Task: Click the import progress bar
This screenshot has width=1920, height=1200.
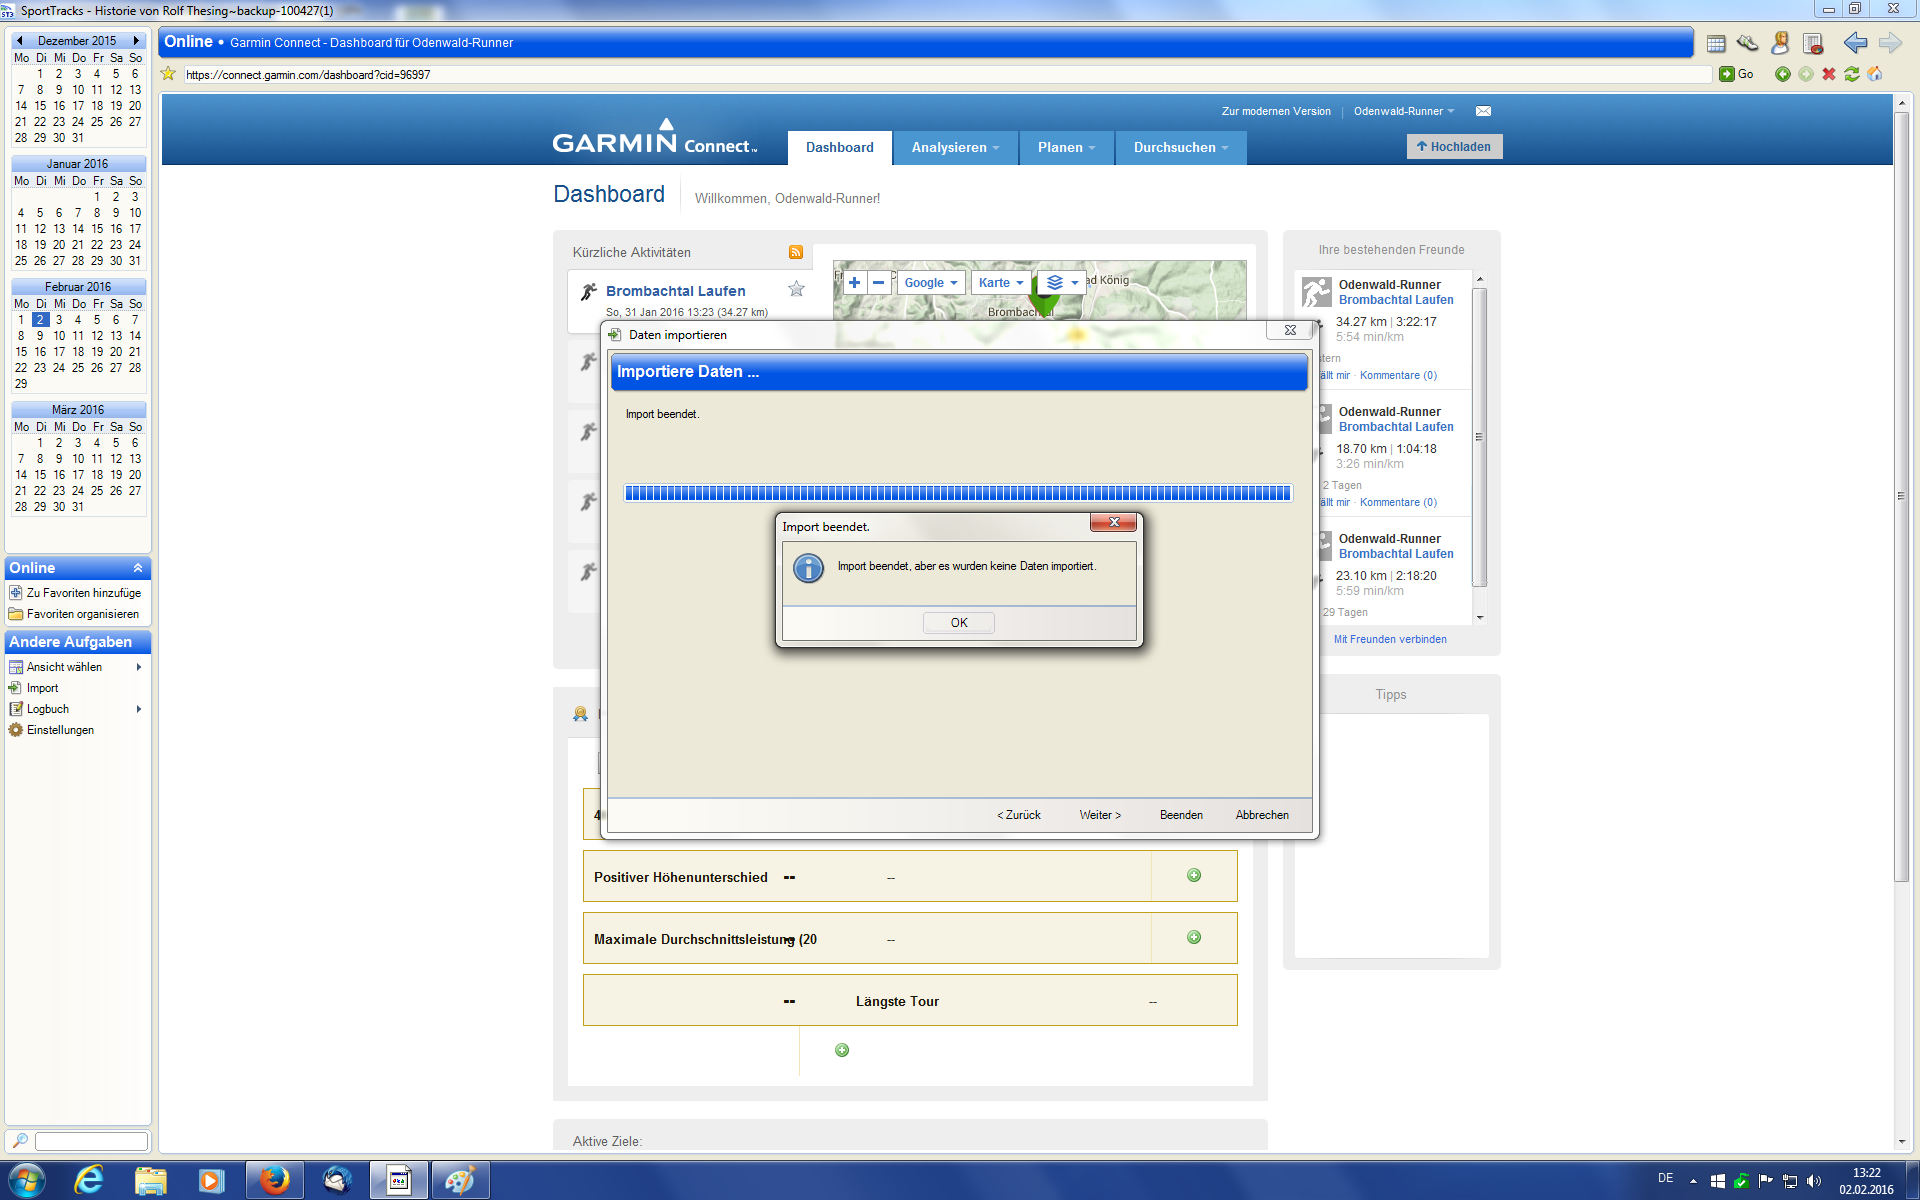Action: pyautogui.click(x=957, y=493)
